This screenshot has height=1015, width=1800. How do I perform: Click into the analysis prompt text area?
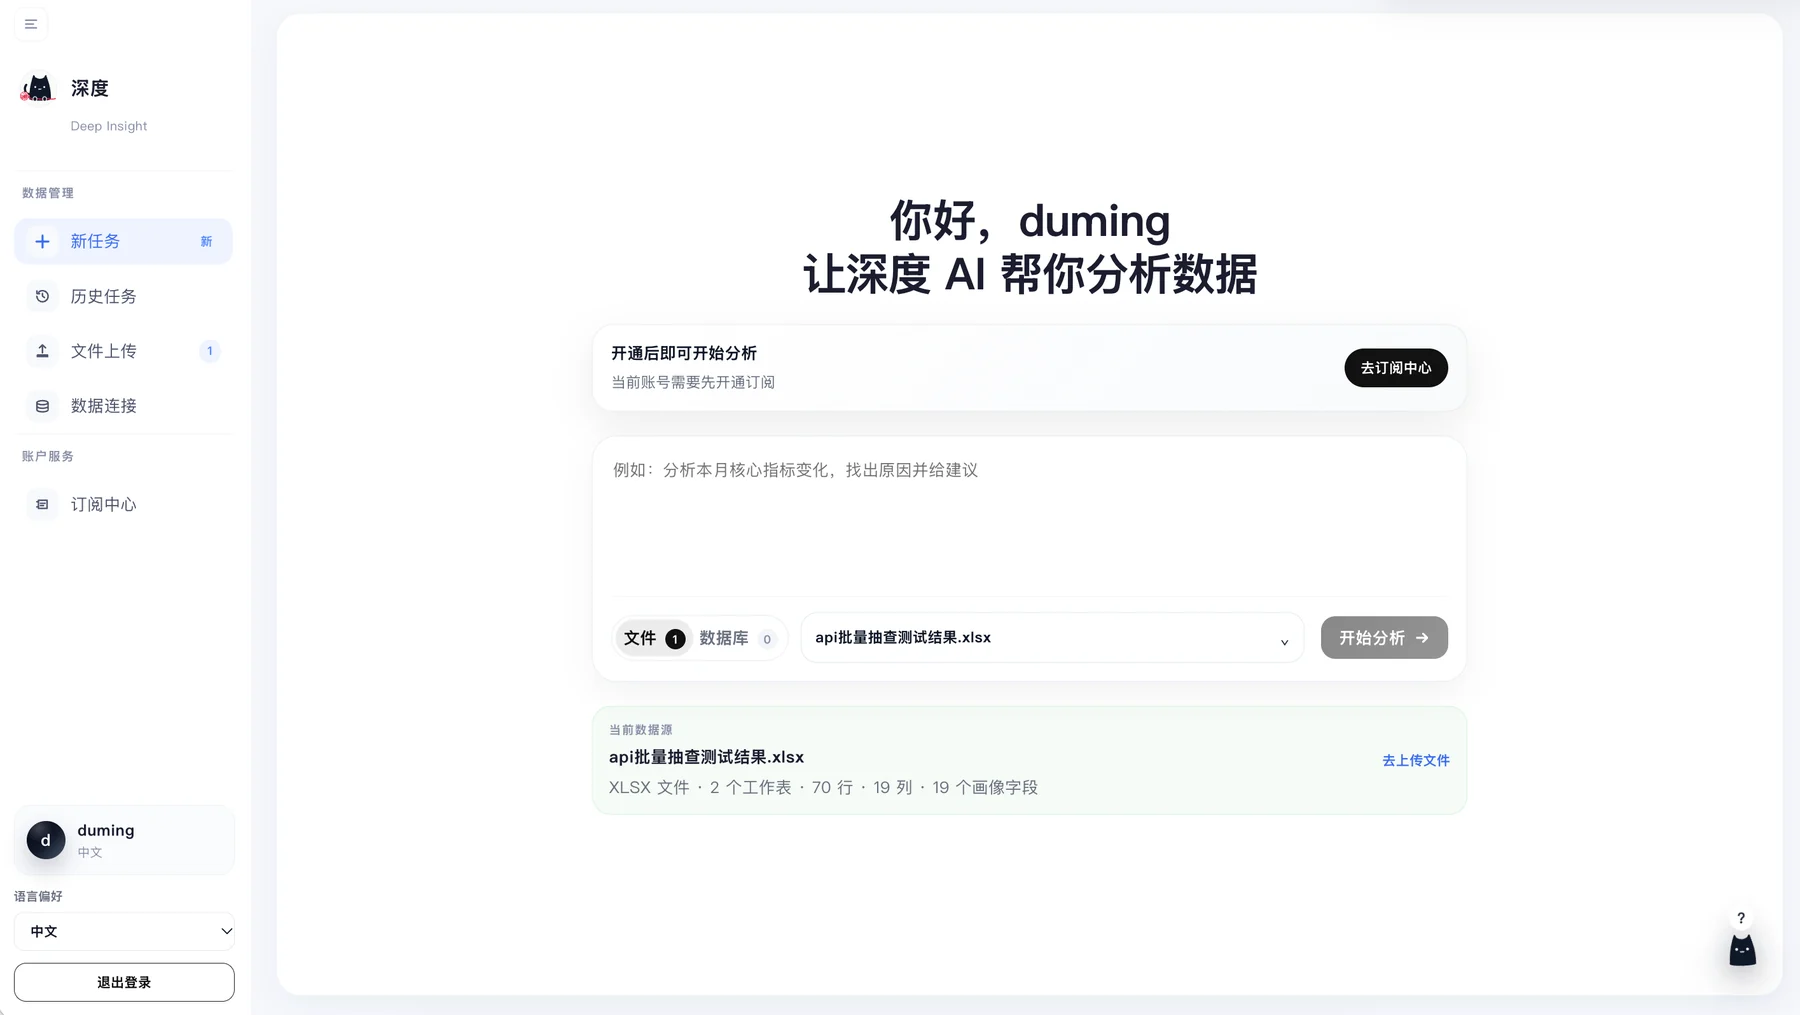pos(1029,520)
